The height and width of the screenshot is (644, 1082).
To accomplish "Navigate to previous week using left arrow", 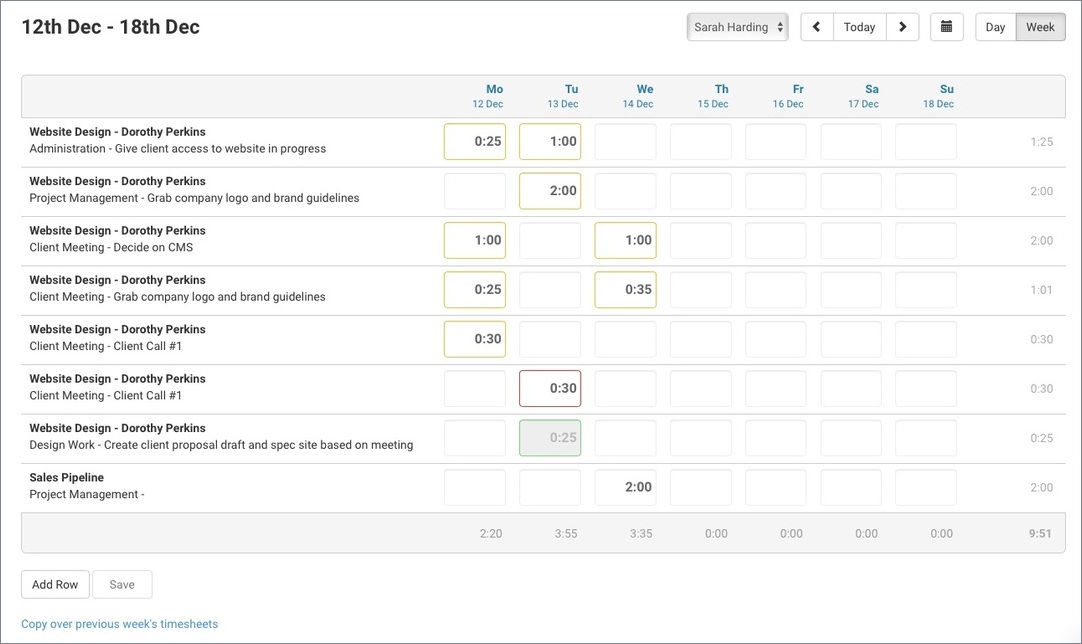I will pos(816,27).
